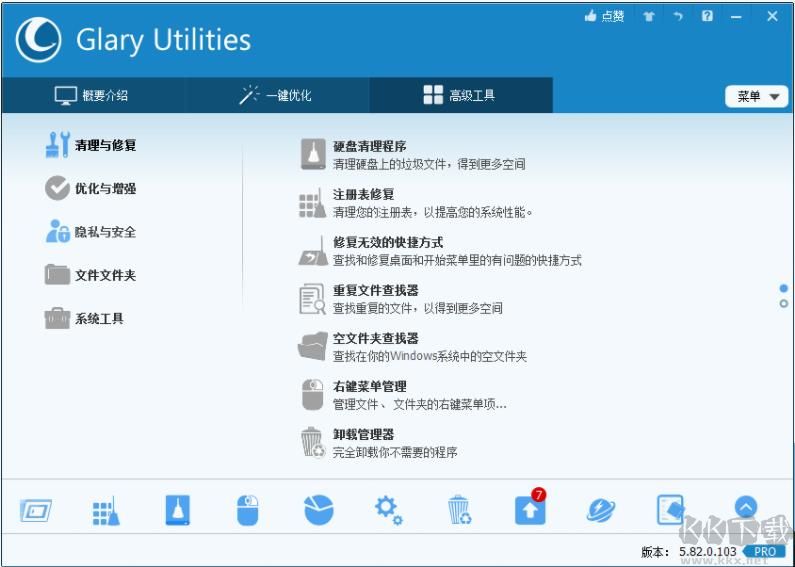
Task: Go to first page dot indicator
Action: click(784, 289)
